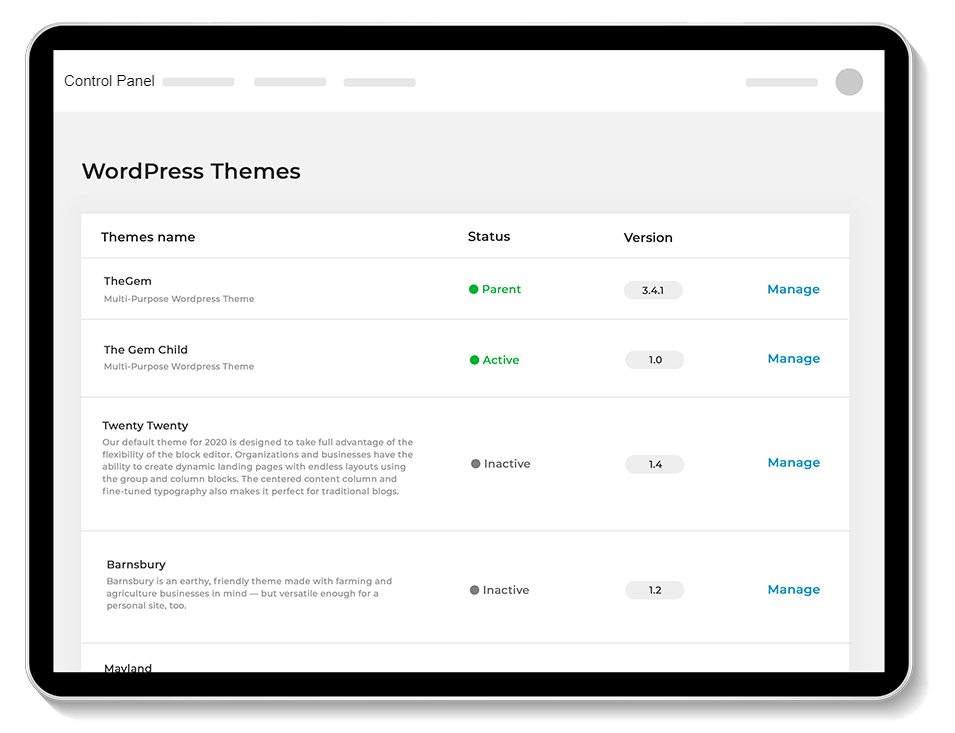The image size is (955, 733).
Task: Click the placeholder bar beside avatar
Action: [x=781, y=83]
